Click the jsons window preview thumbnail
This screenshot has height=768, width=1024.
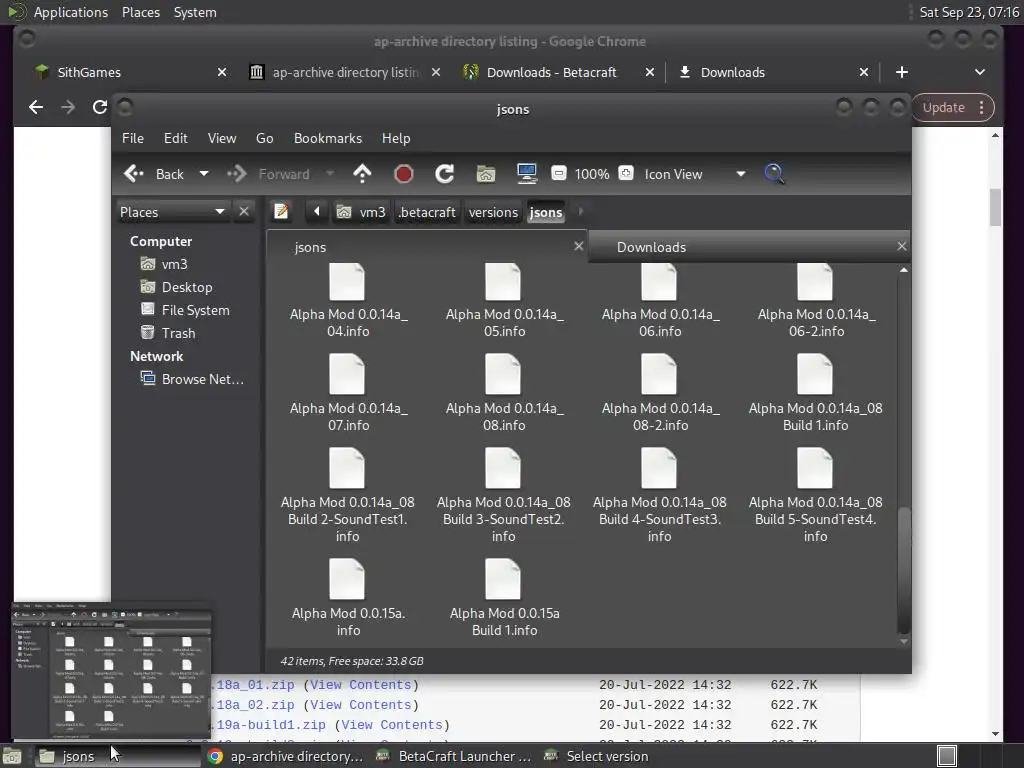pyautogui.click(x=112, y=671)
